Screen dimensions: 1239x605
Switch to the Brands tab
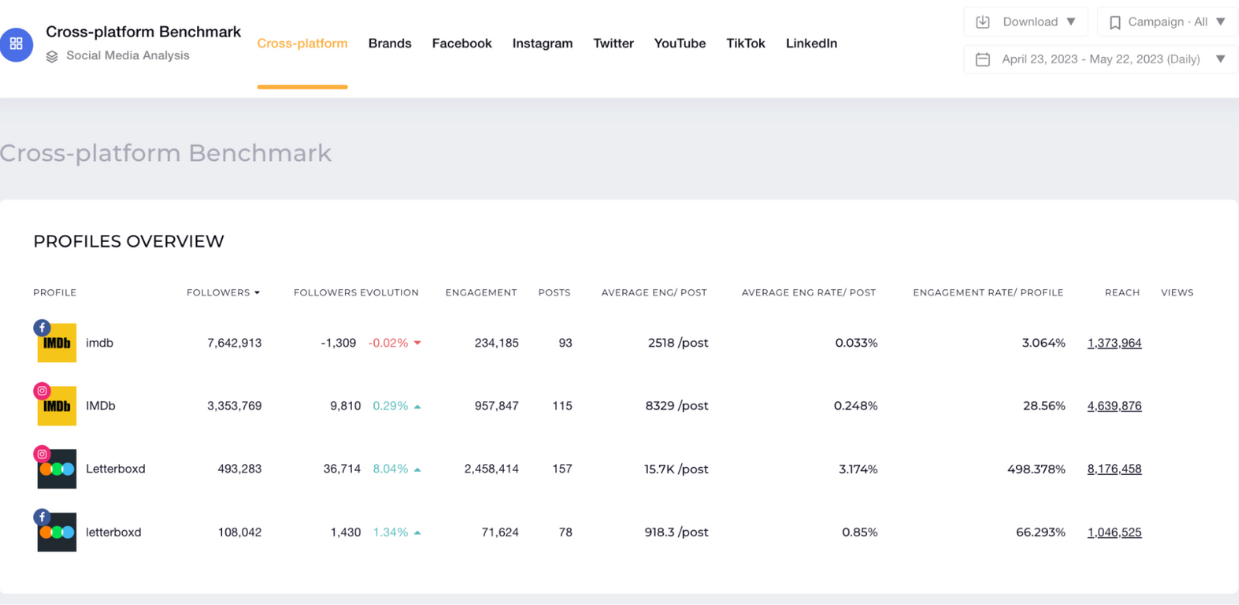390,43
